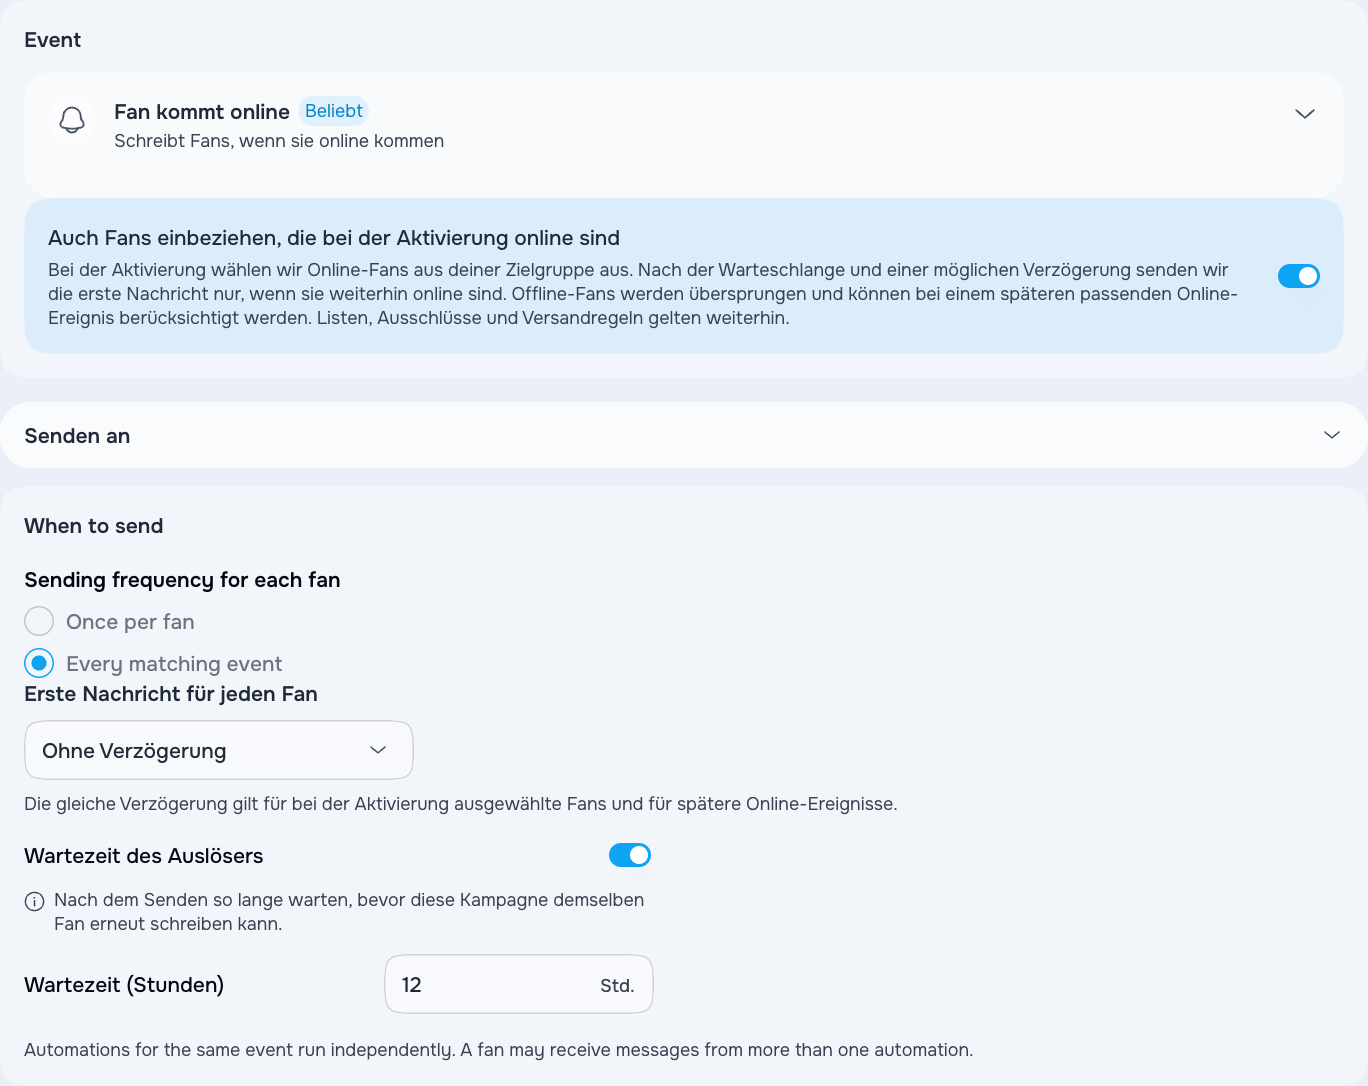
Task: Click the info icon next to Wartezeit hint
Action: [34, 901]
